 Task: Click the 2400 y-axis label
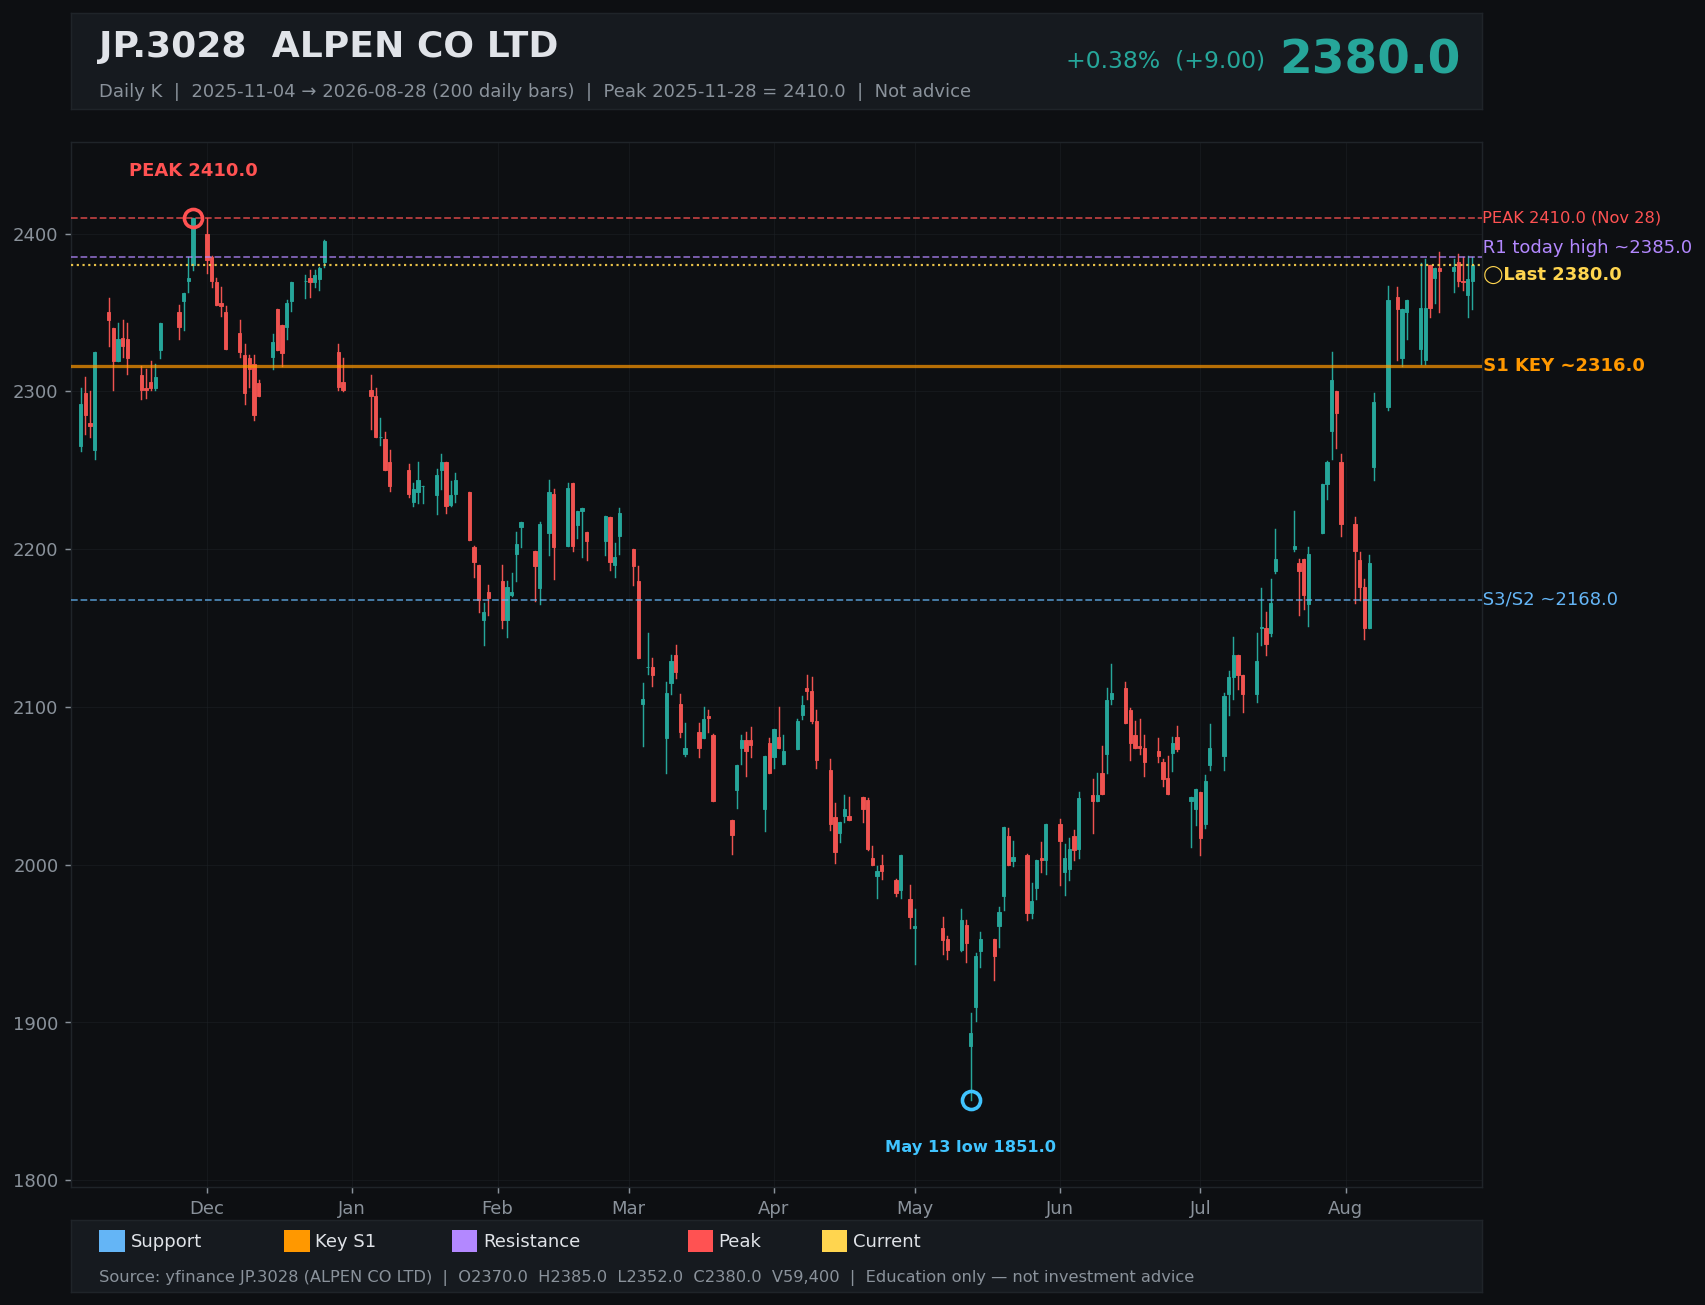pyautogui.click(x=35, y=235)
